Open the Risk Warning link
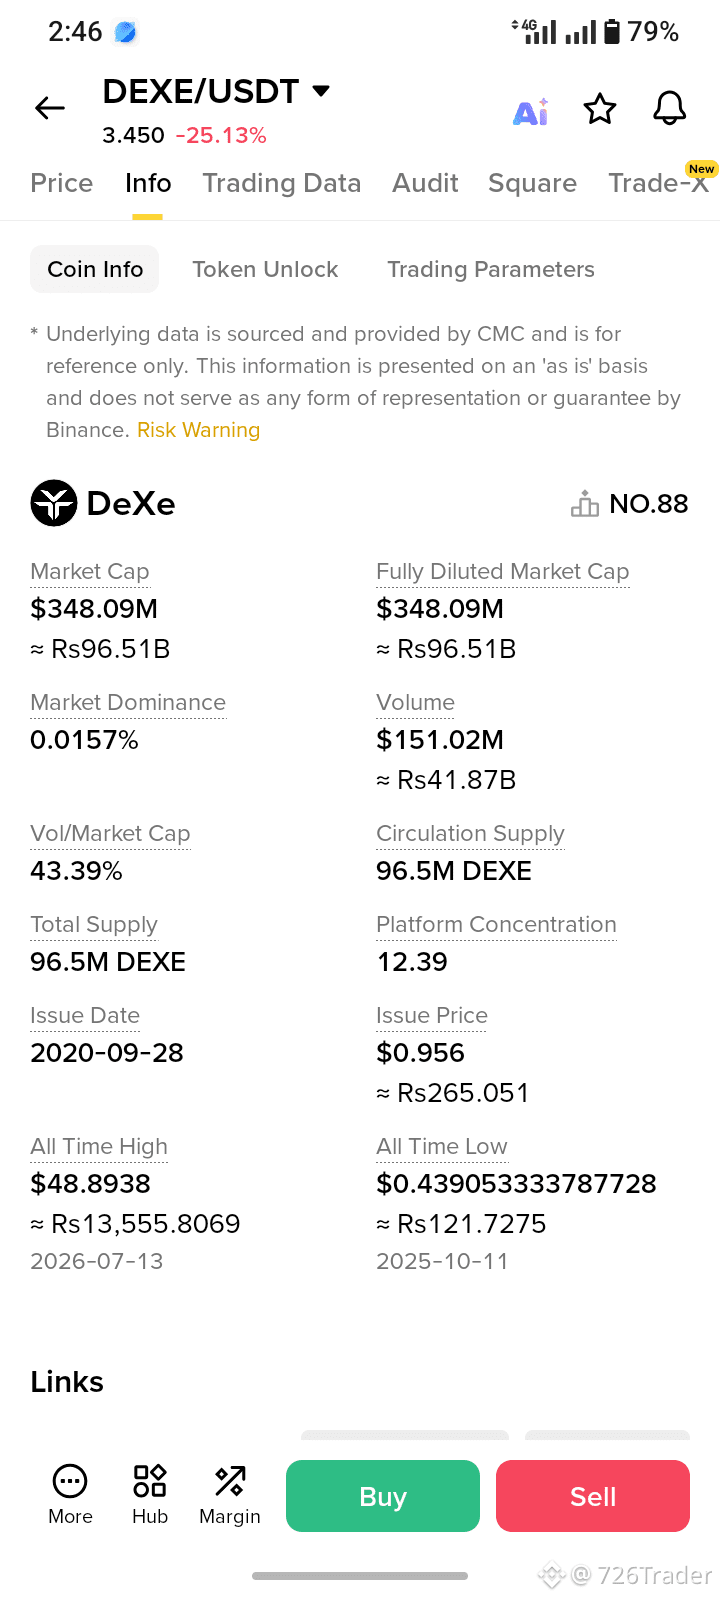The image size is (720, 1600). pos(198,430)
